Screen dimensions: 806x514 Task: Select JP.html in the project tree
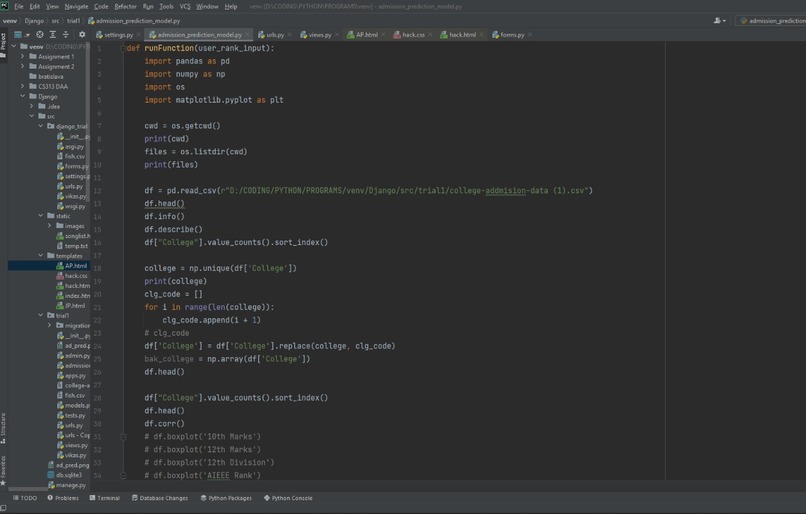pos(70,306)
